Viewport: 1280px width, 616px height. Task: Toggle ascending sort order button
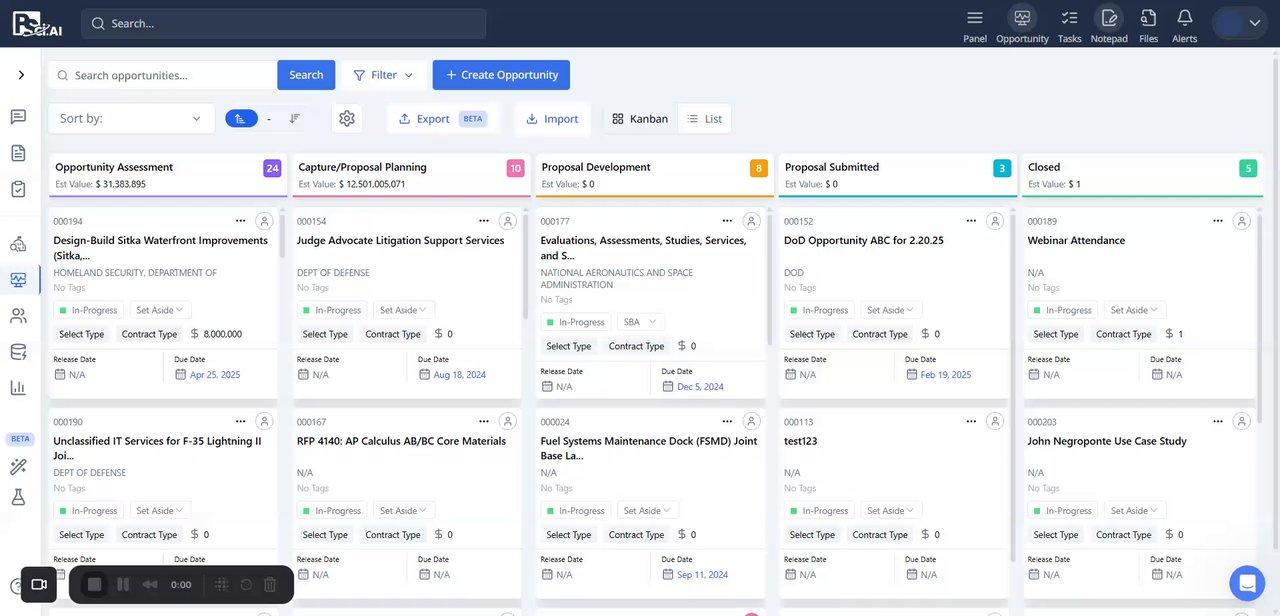click(241, 118)
